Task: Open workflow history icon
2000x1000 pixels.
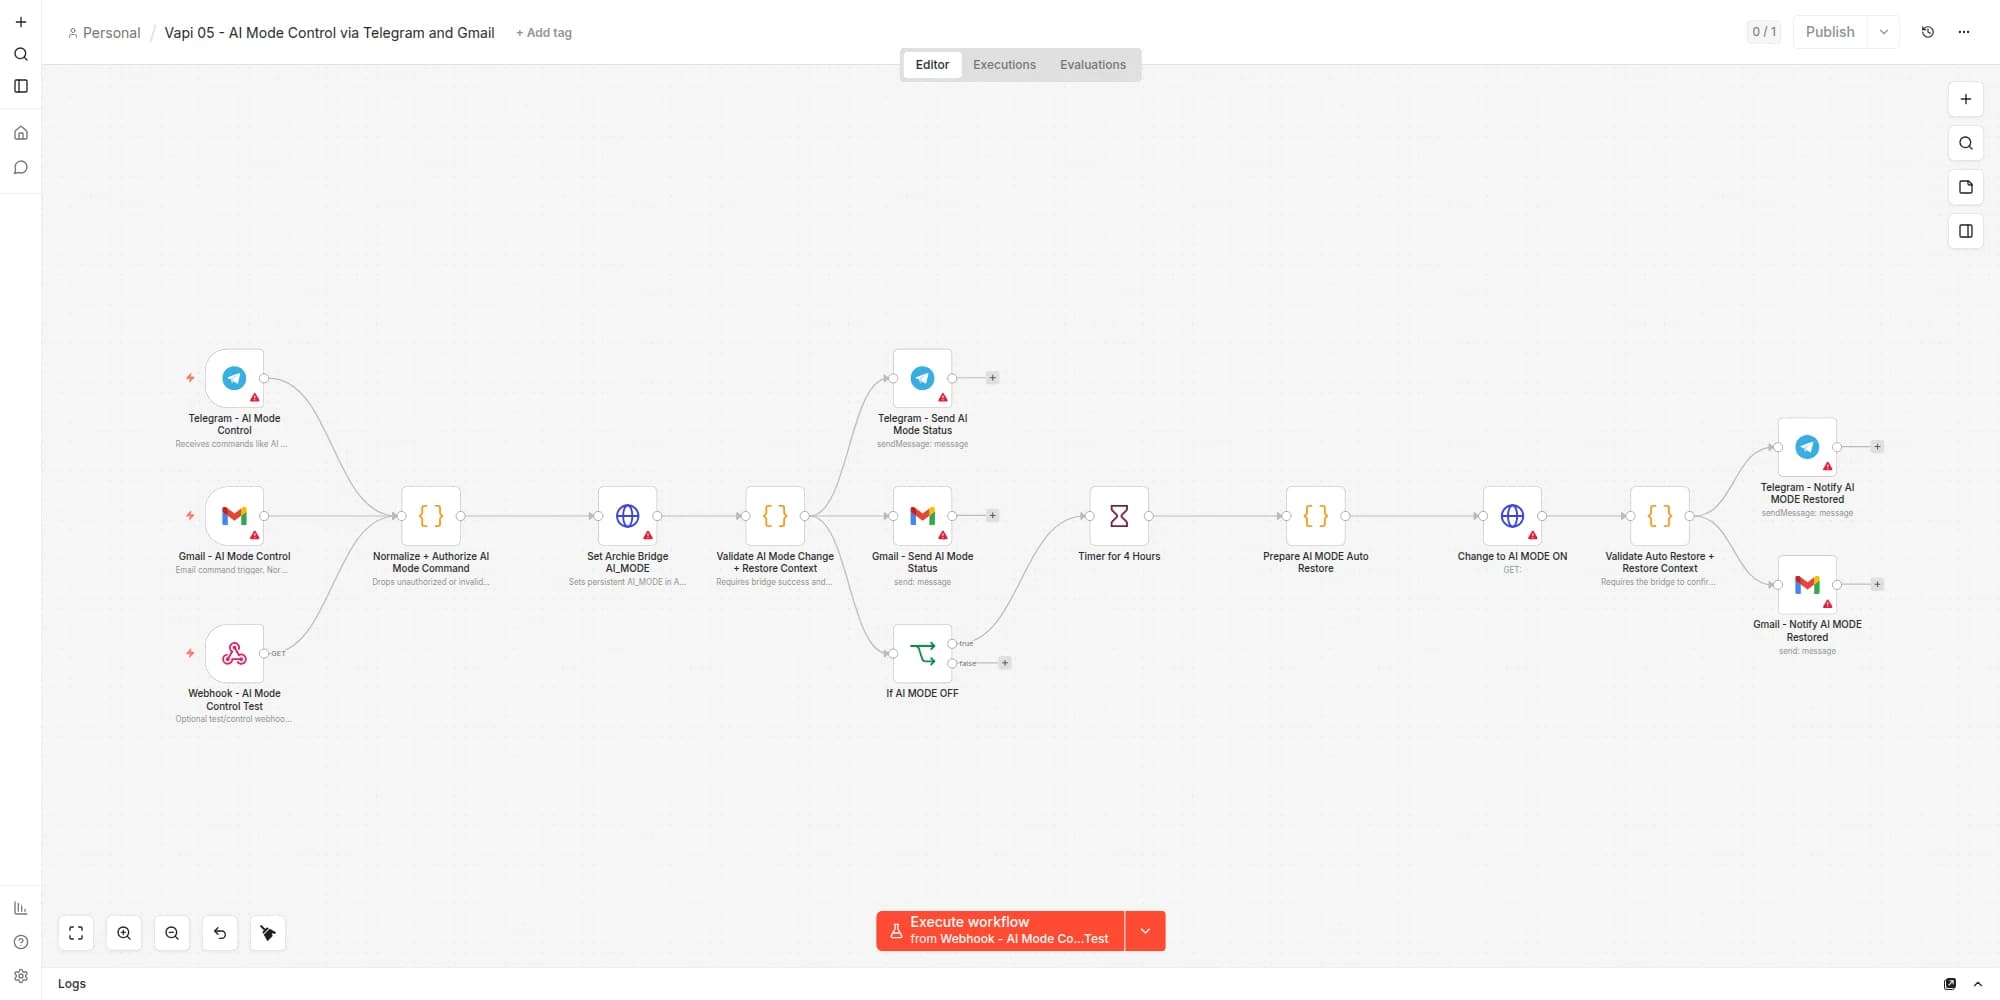Action: 1928,32
